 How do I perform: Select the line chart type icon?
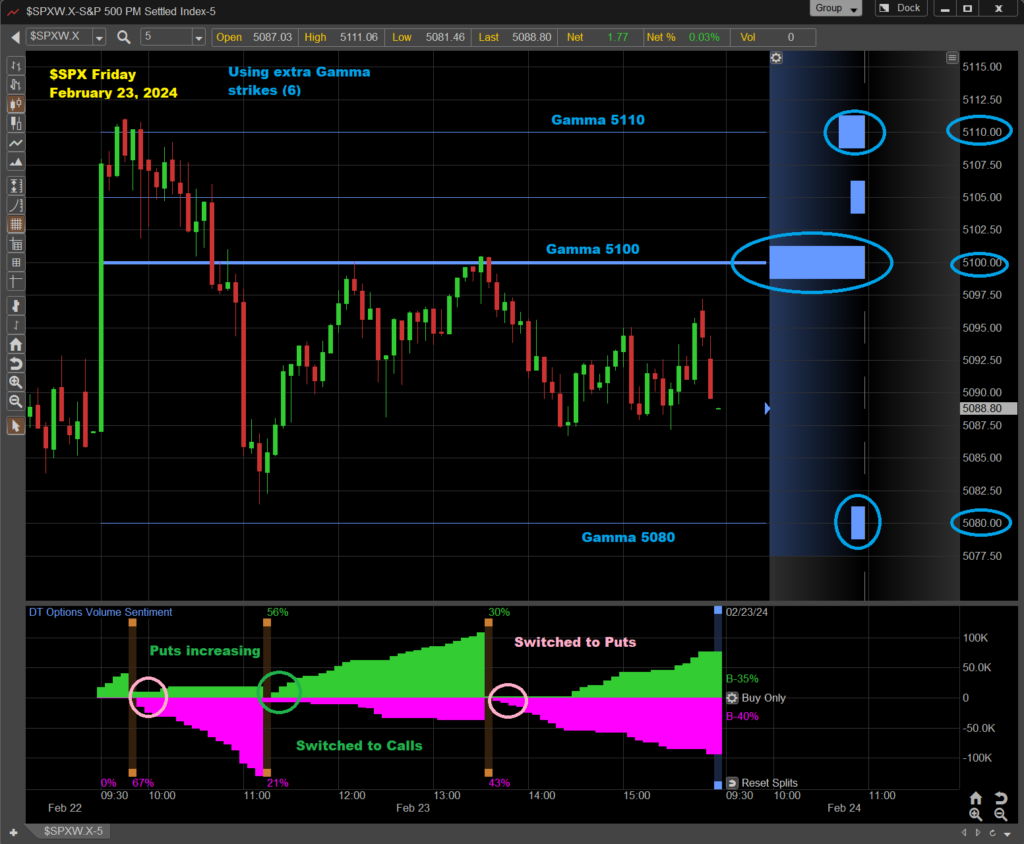coord(16,143)
